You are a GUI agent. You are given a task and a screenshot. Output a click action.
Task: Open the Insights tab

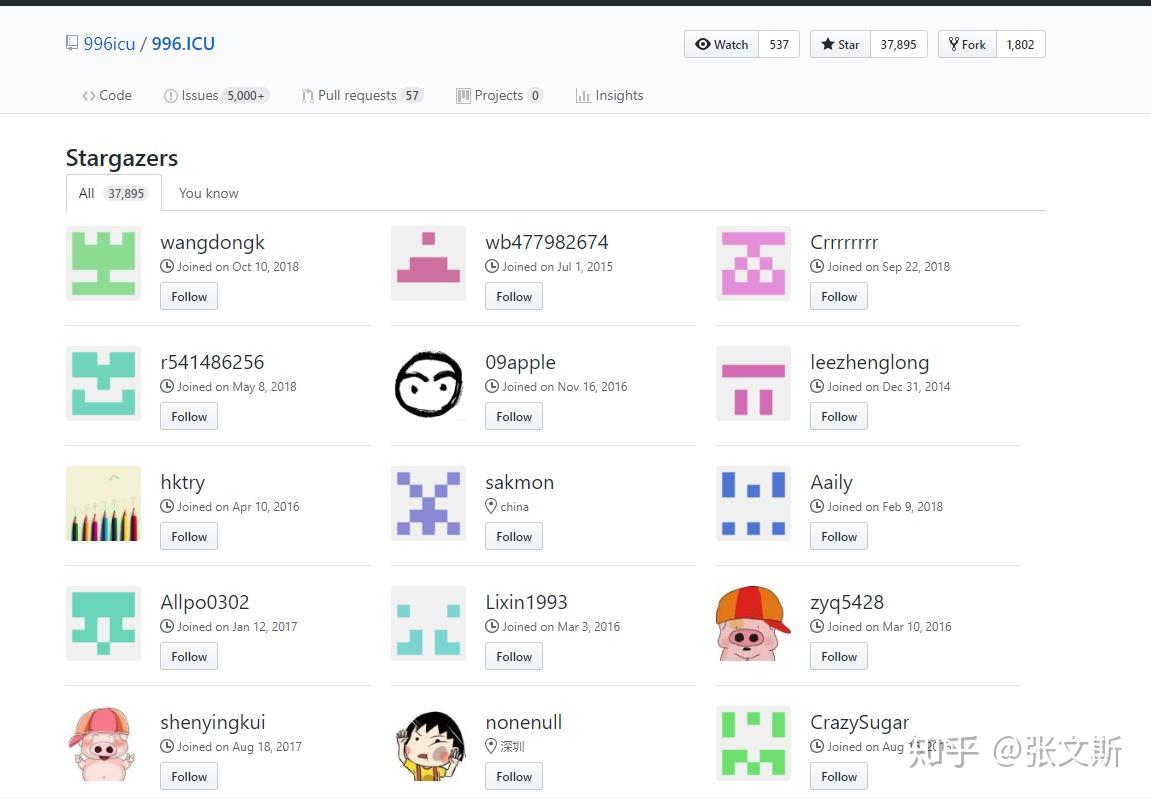click(609, 95)
